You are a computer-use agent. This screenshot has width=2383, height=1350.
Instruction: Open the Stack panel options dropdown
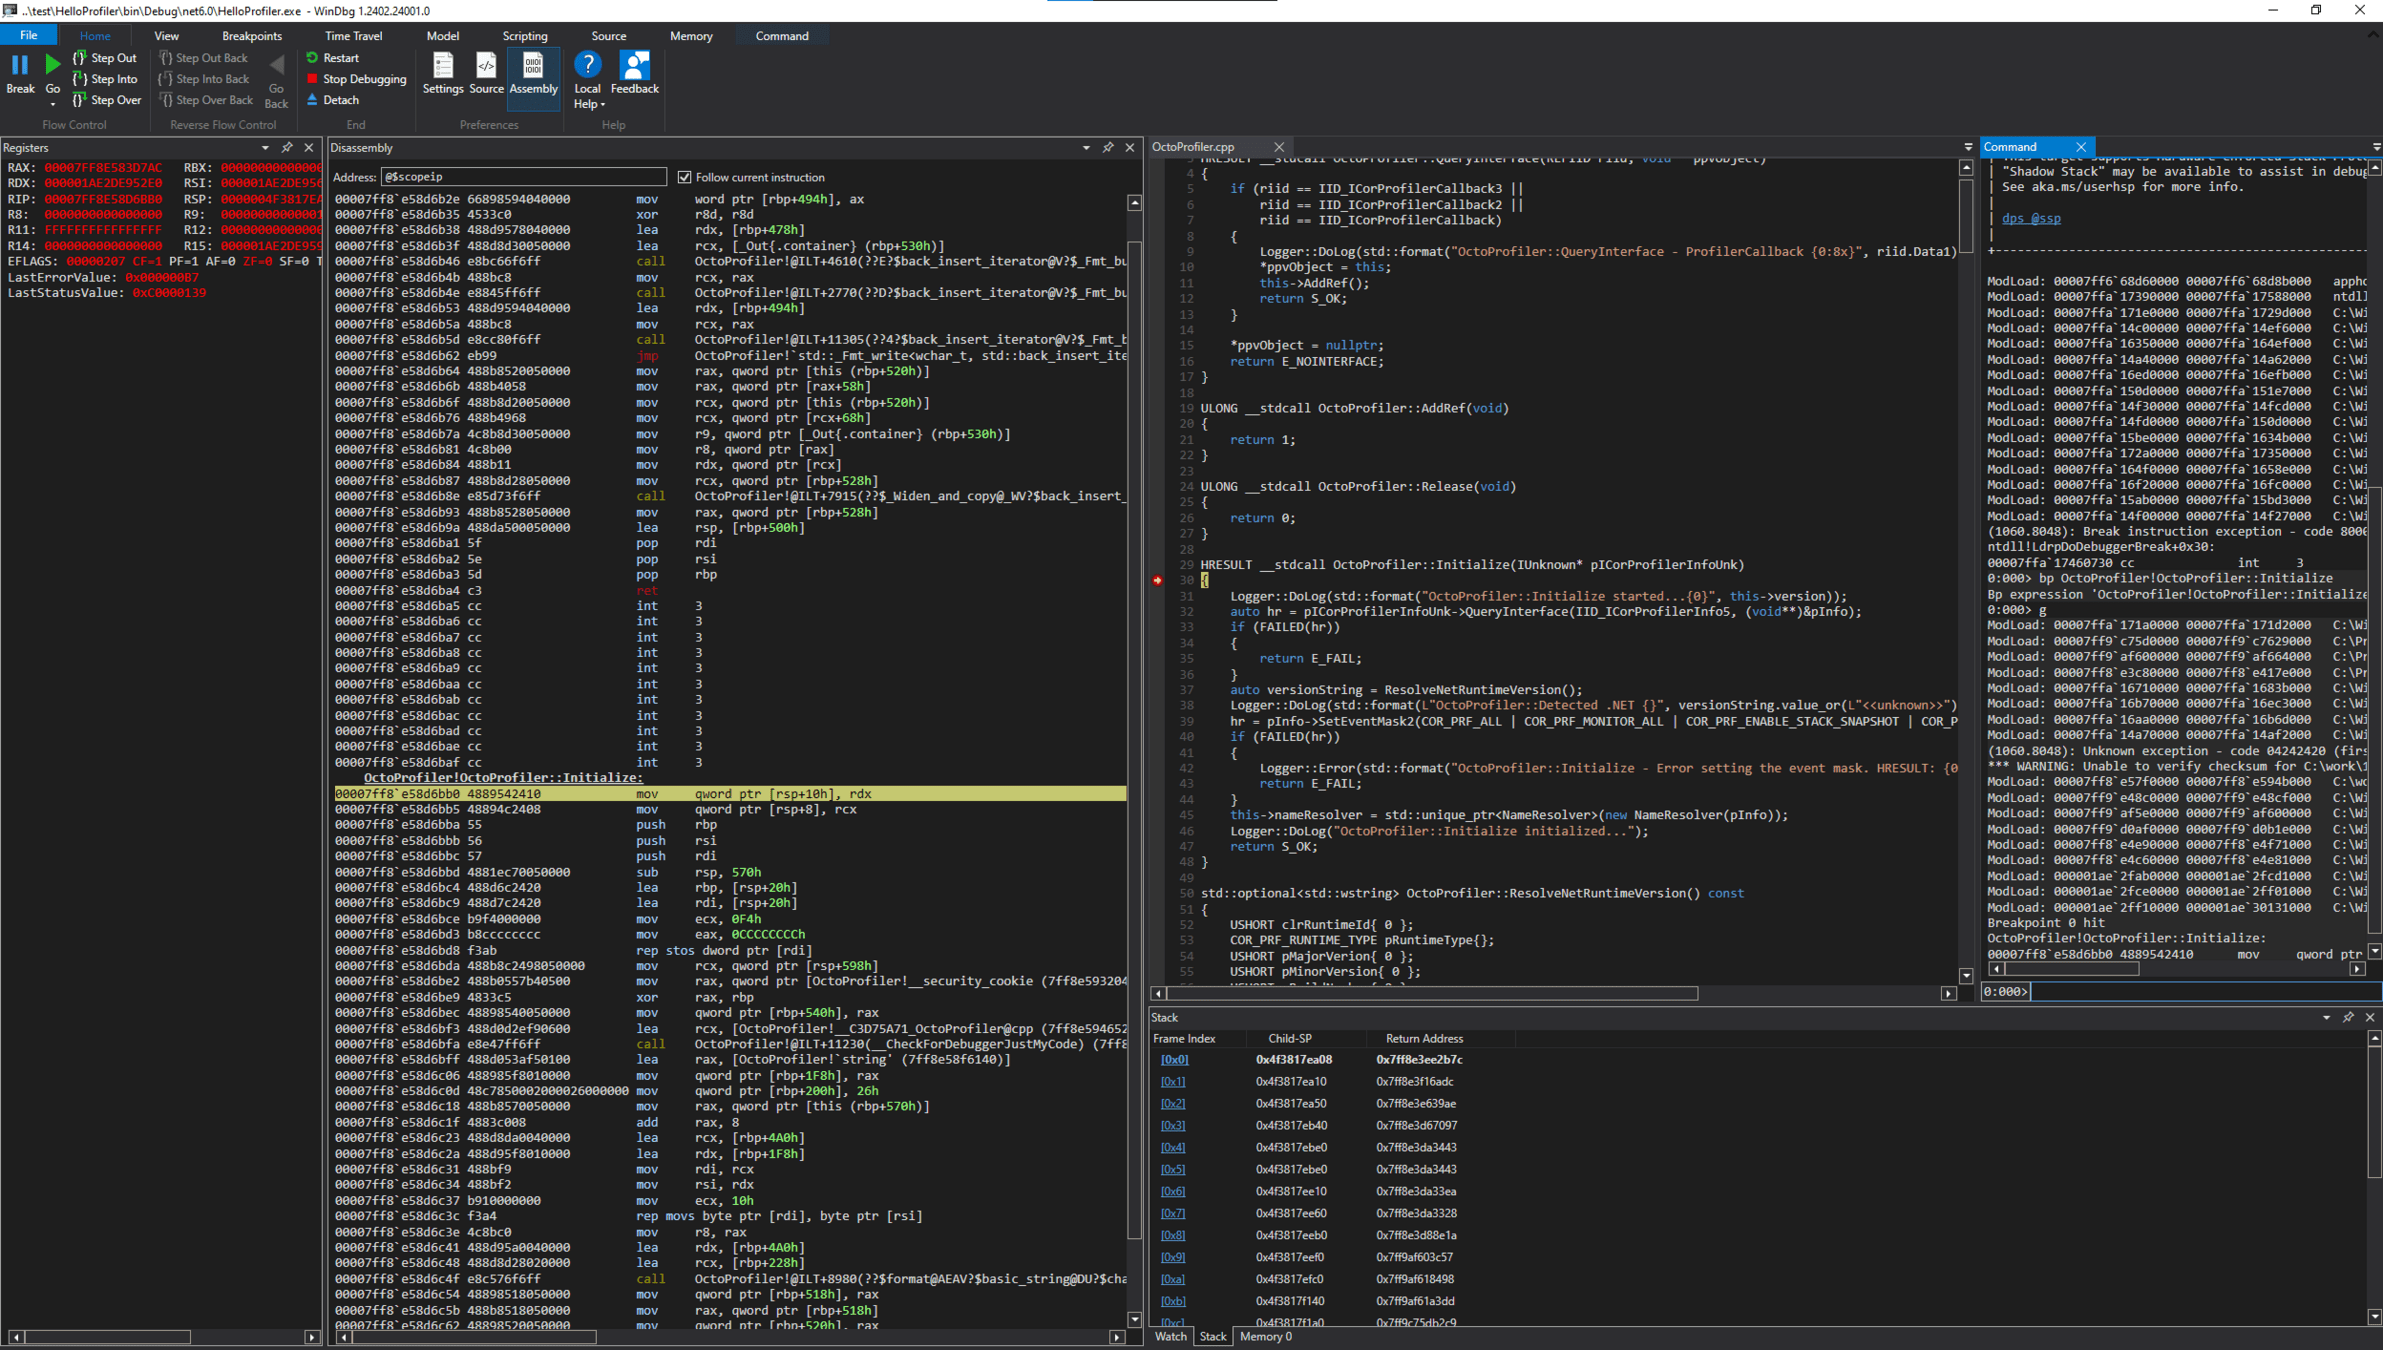[2326, 1017]
